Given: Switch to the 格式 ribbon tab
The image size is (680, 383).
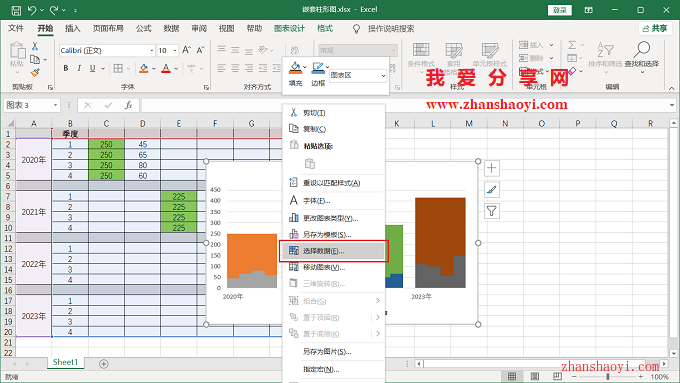Looking at the screenshot, I should [x=325, y=29].
